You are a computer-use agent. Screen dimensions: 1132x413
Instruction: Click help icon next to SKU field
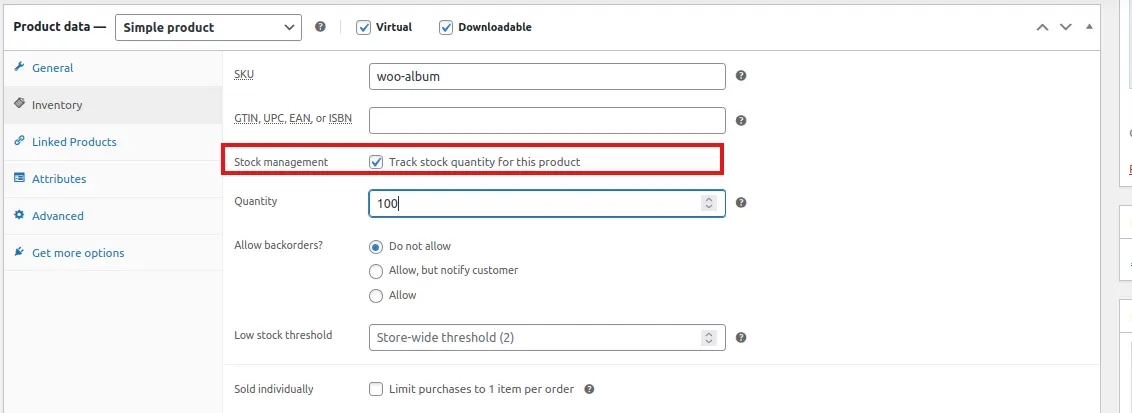[741, 76]
